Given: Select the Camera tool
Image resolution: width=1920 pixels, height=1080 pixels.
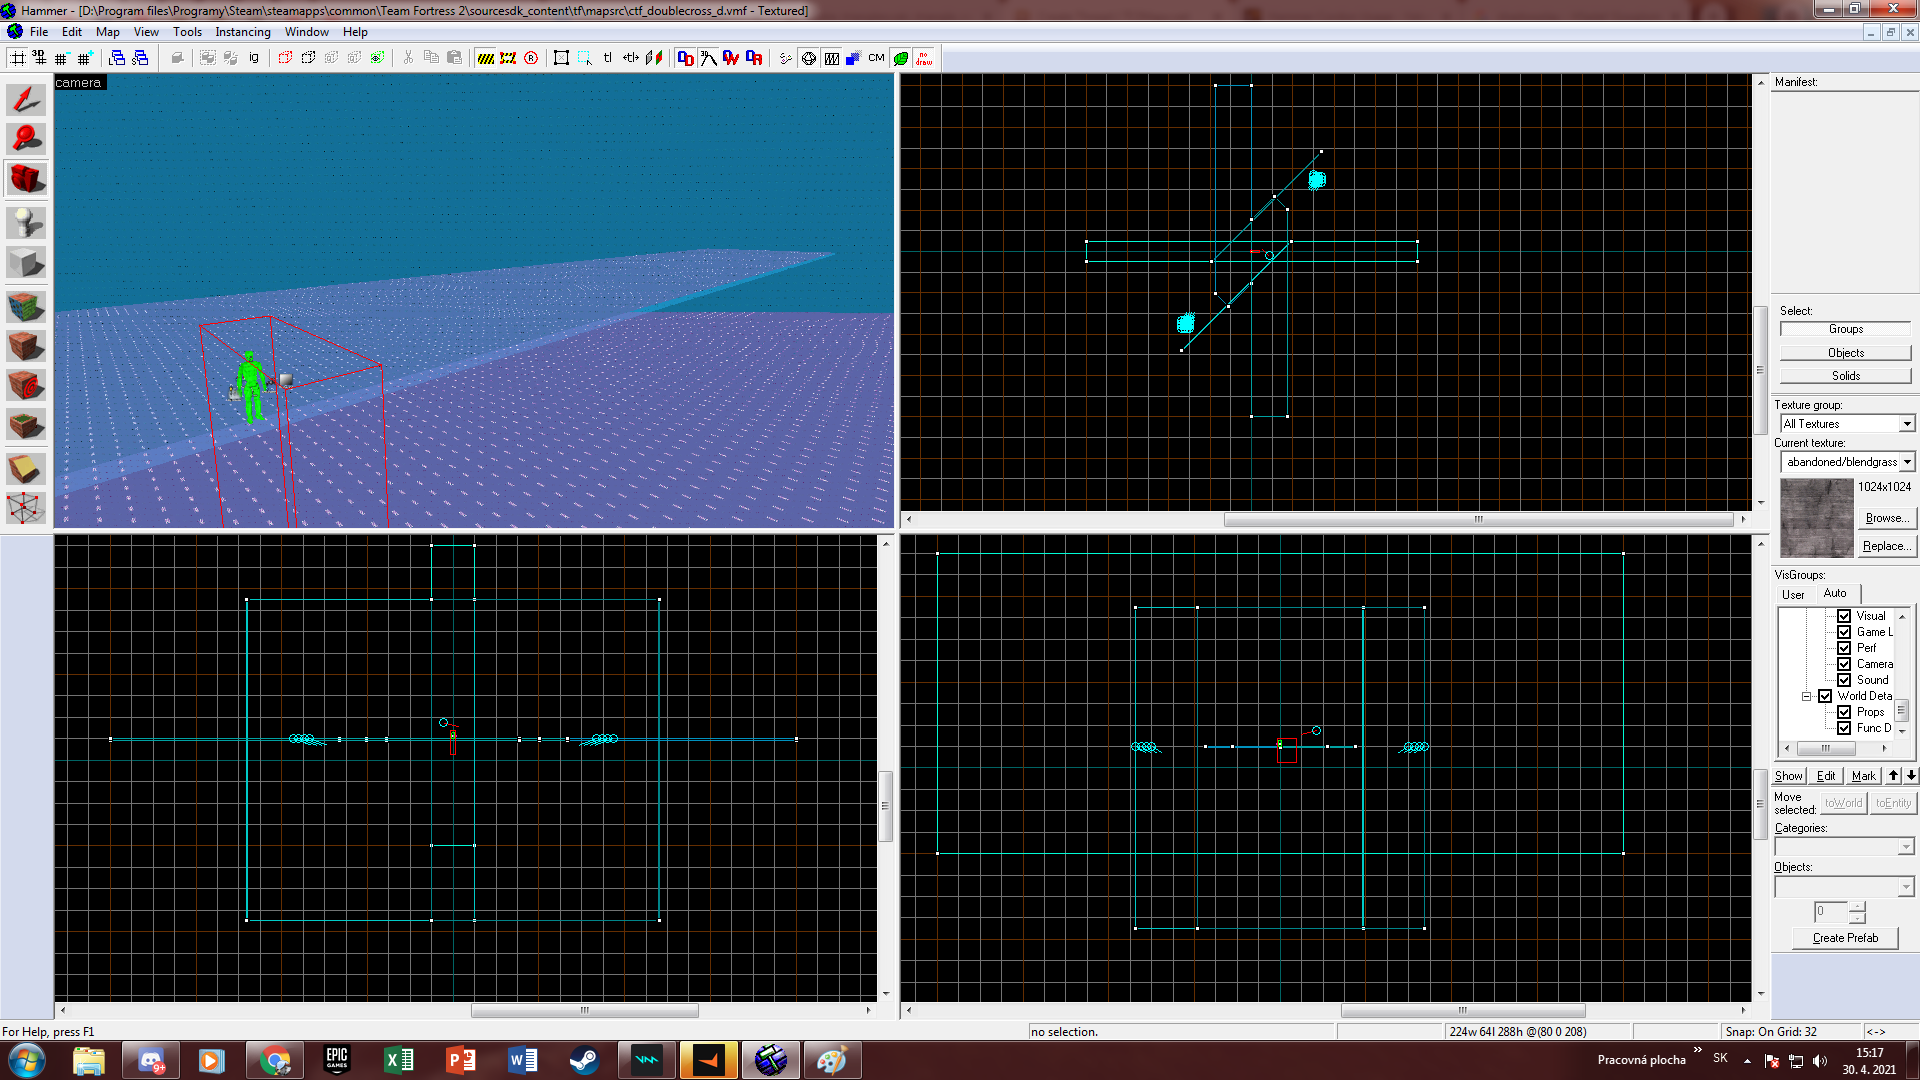Looking at the screenshot, I should coord(26,180).
